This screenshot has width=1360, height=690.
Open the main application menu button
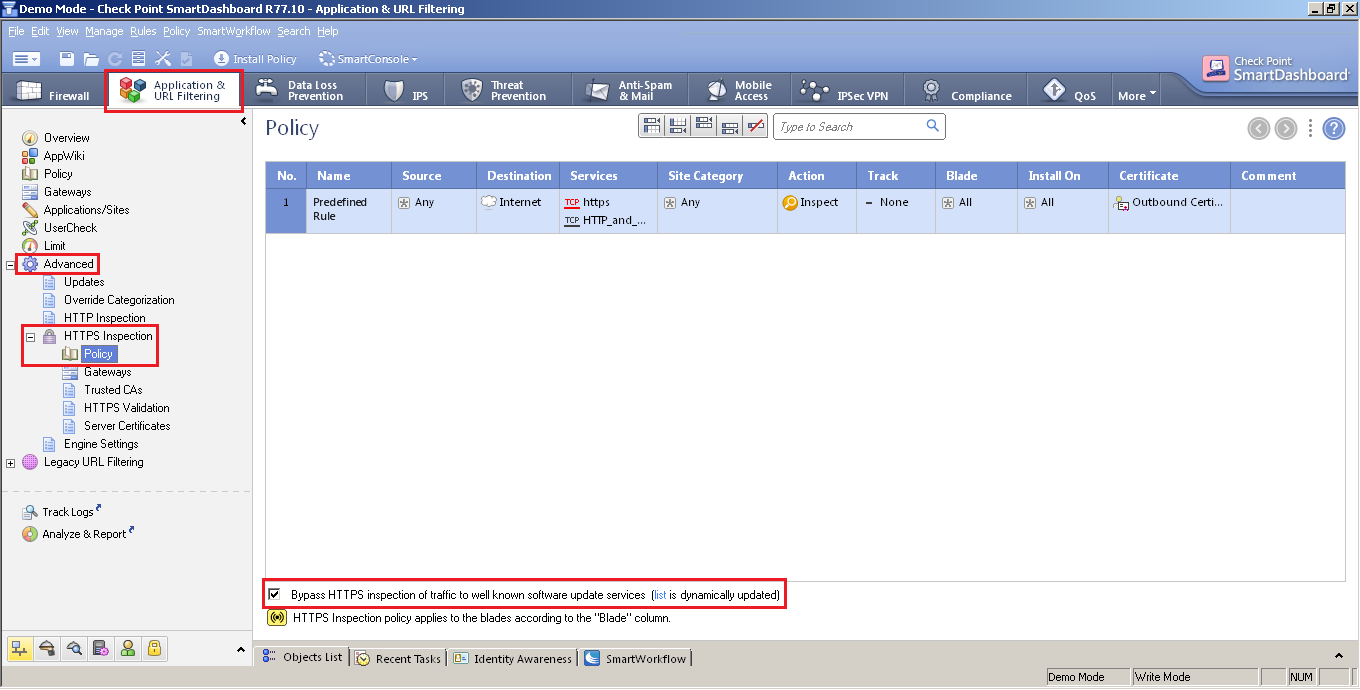tap(27, 59)
